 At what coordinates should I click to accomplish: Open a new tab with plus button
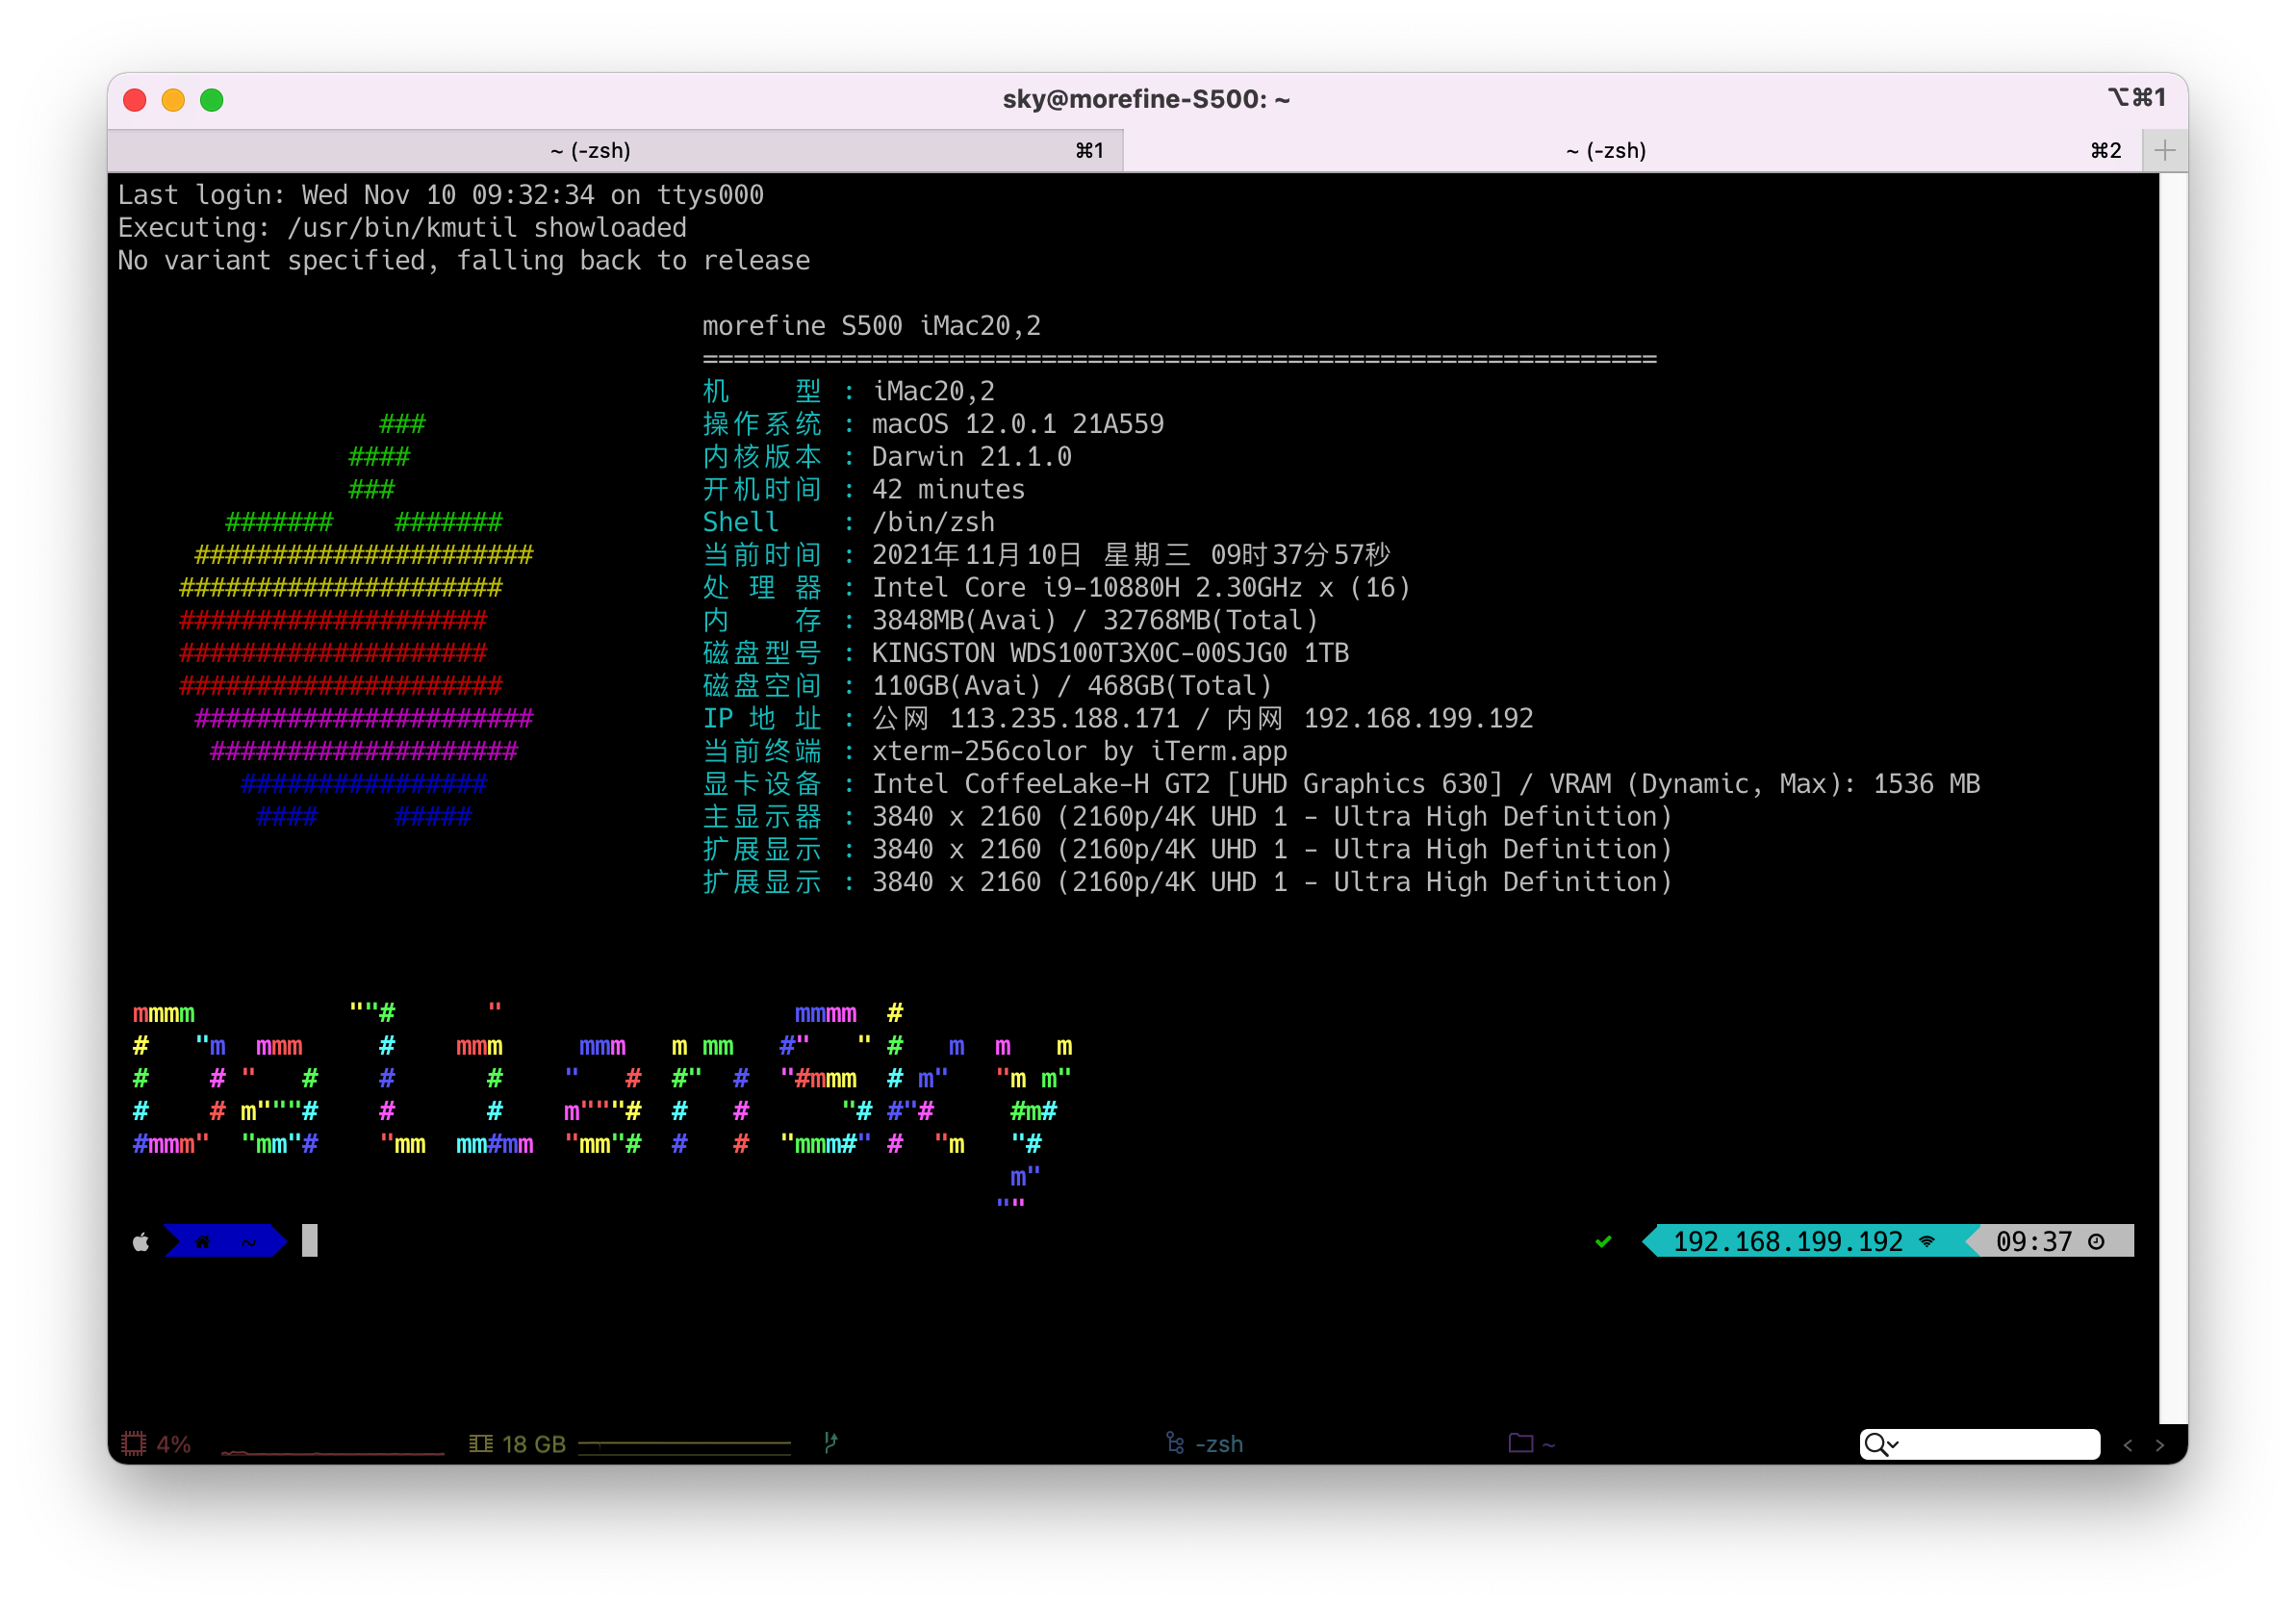2165,150
